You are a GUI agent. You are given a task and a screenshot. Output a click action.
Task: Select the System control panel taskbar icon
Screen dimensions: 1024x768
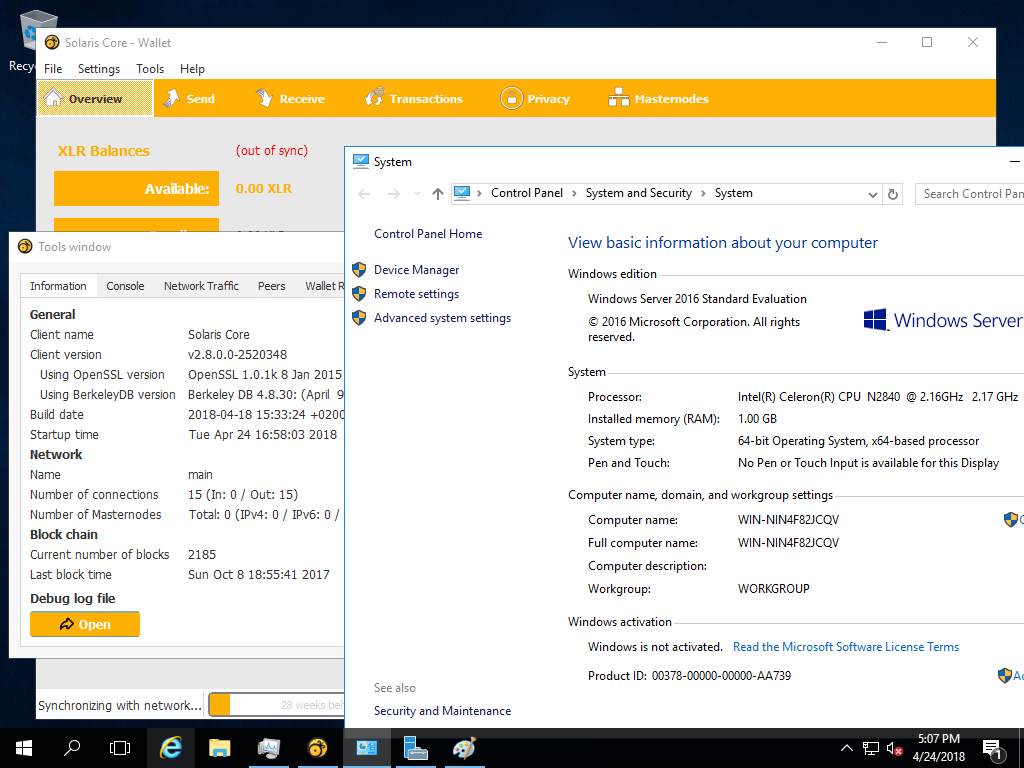coord(366,748)
